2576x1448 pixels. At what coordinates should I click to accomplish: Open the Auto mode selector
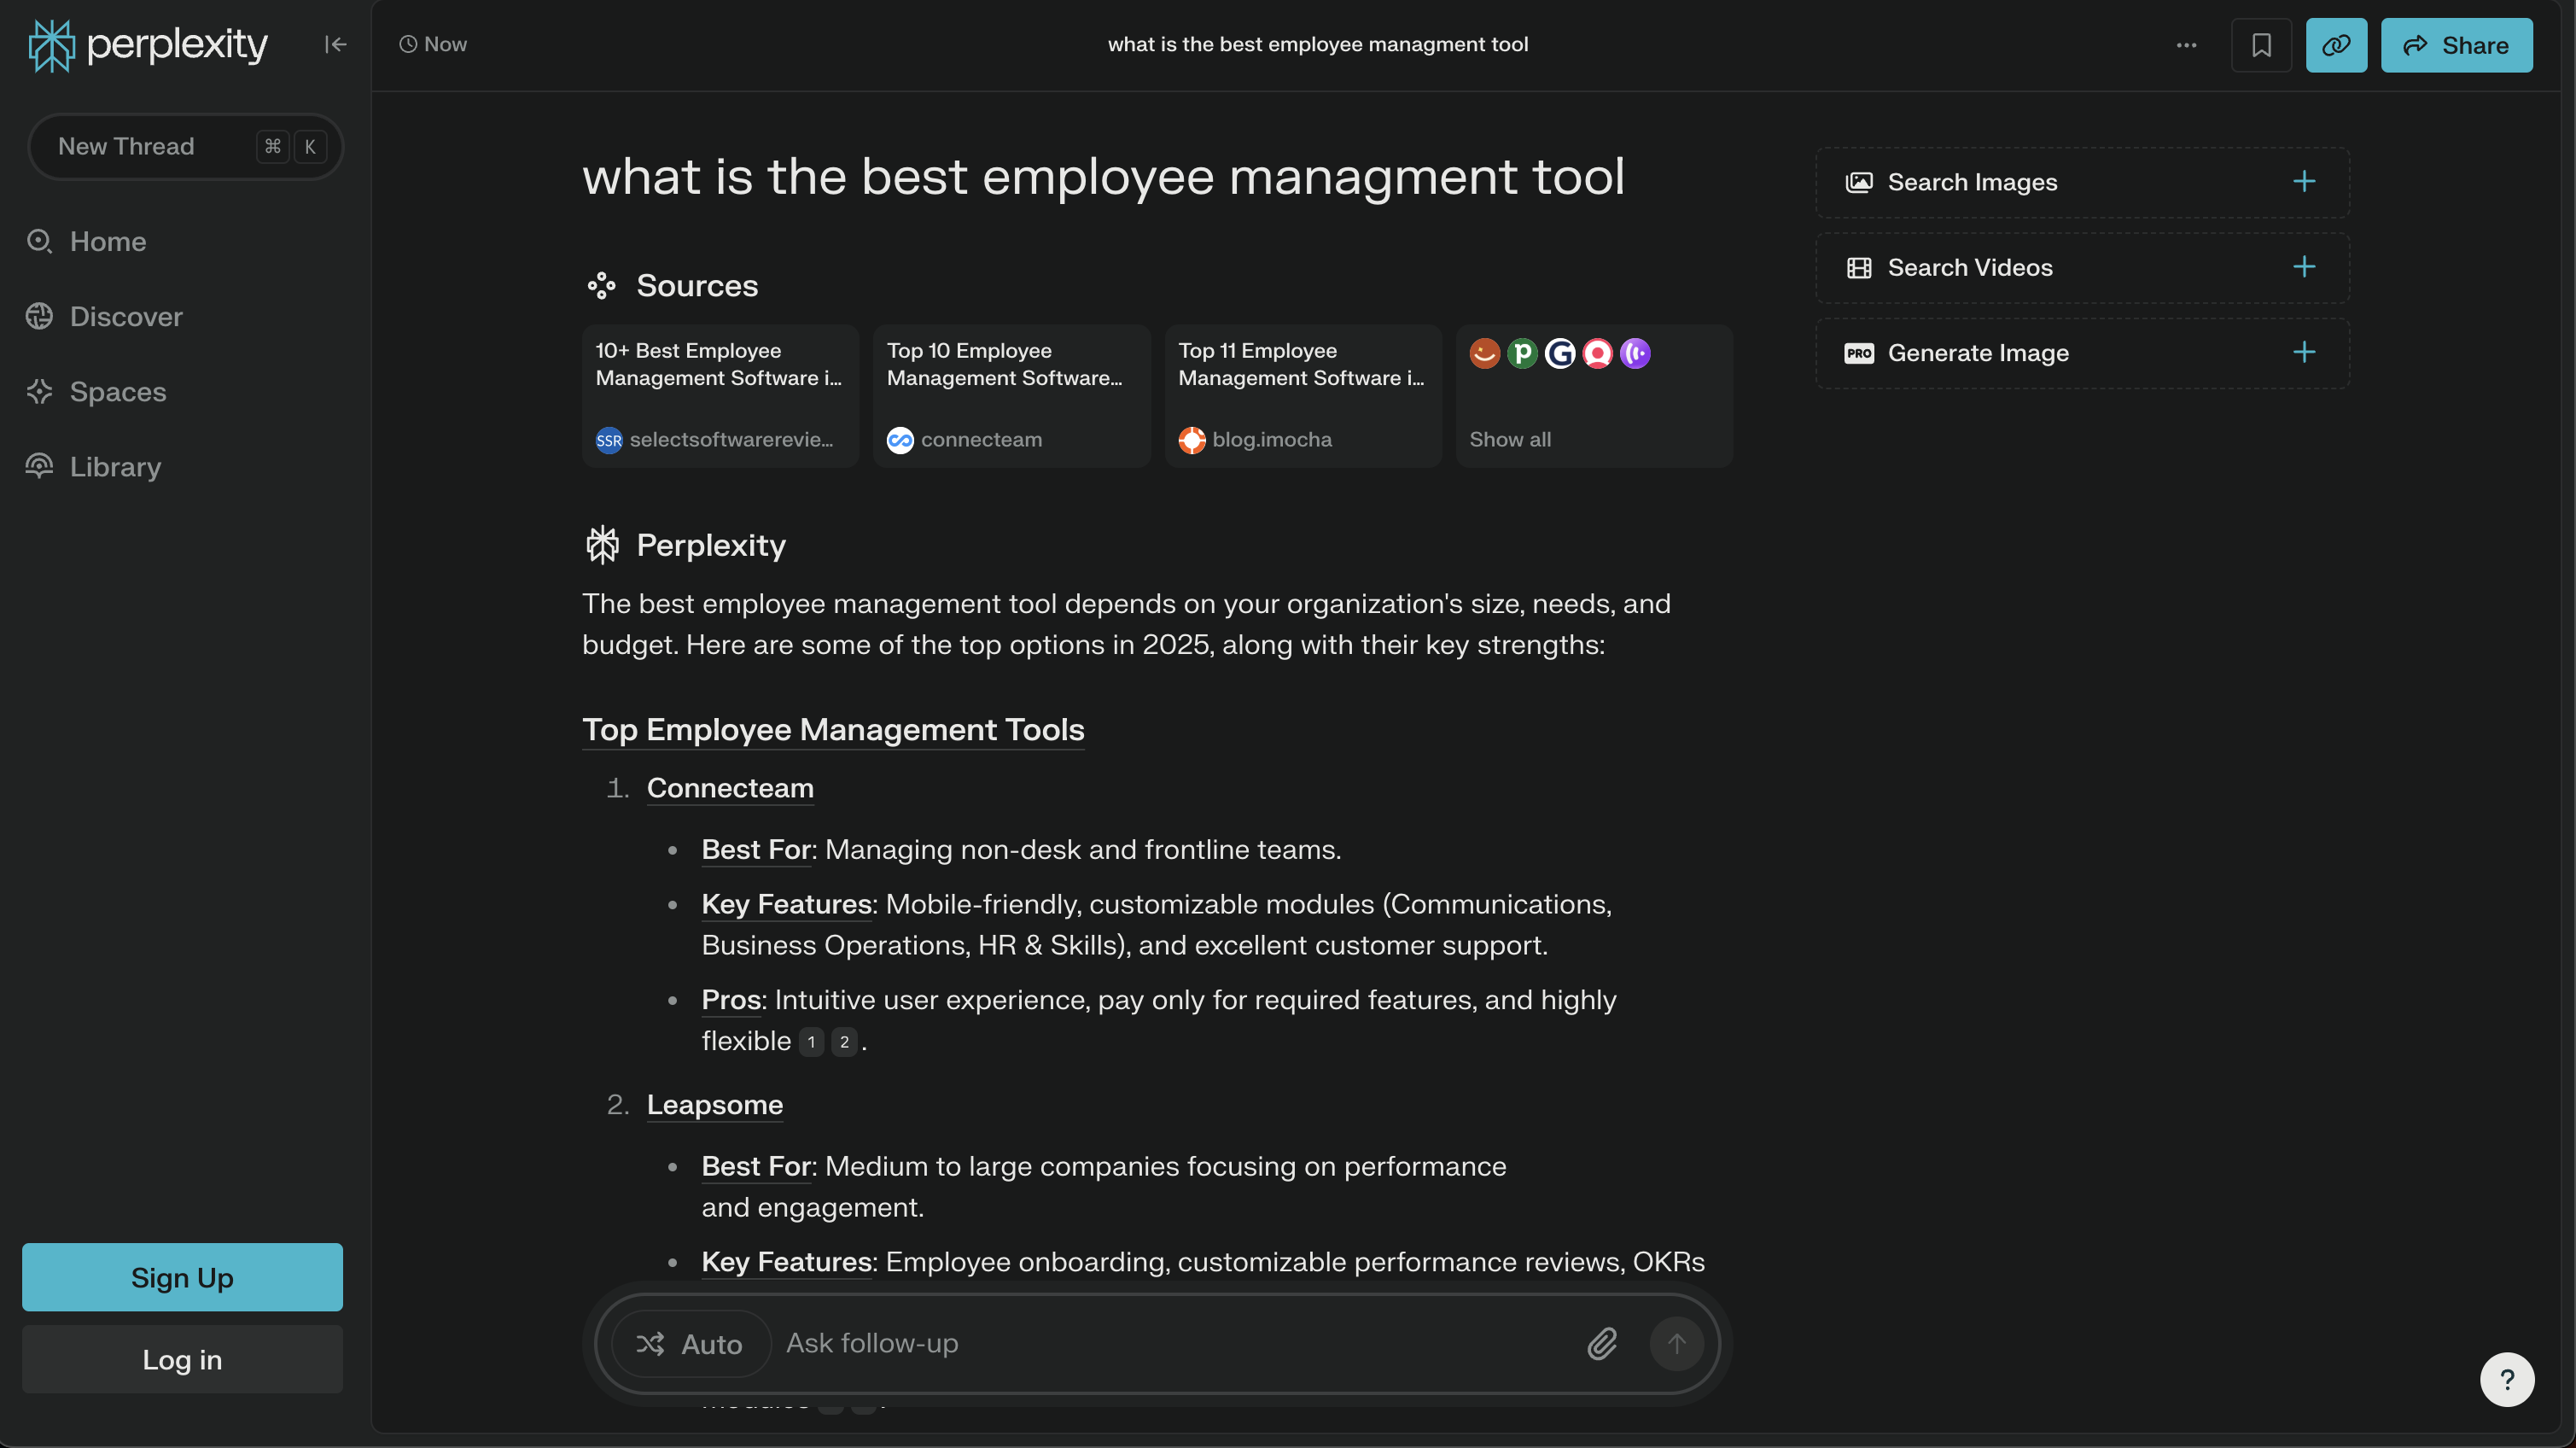click(x=690, y=1343)
